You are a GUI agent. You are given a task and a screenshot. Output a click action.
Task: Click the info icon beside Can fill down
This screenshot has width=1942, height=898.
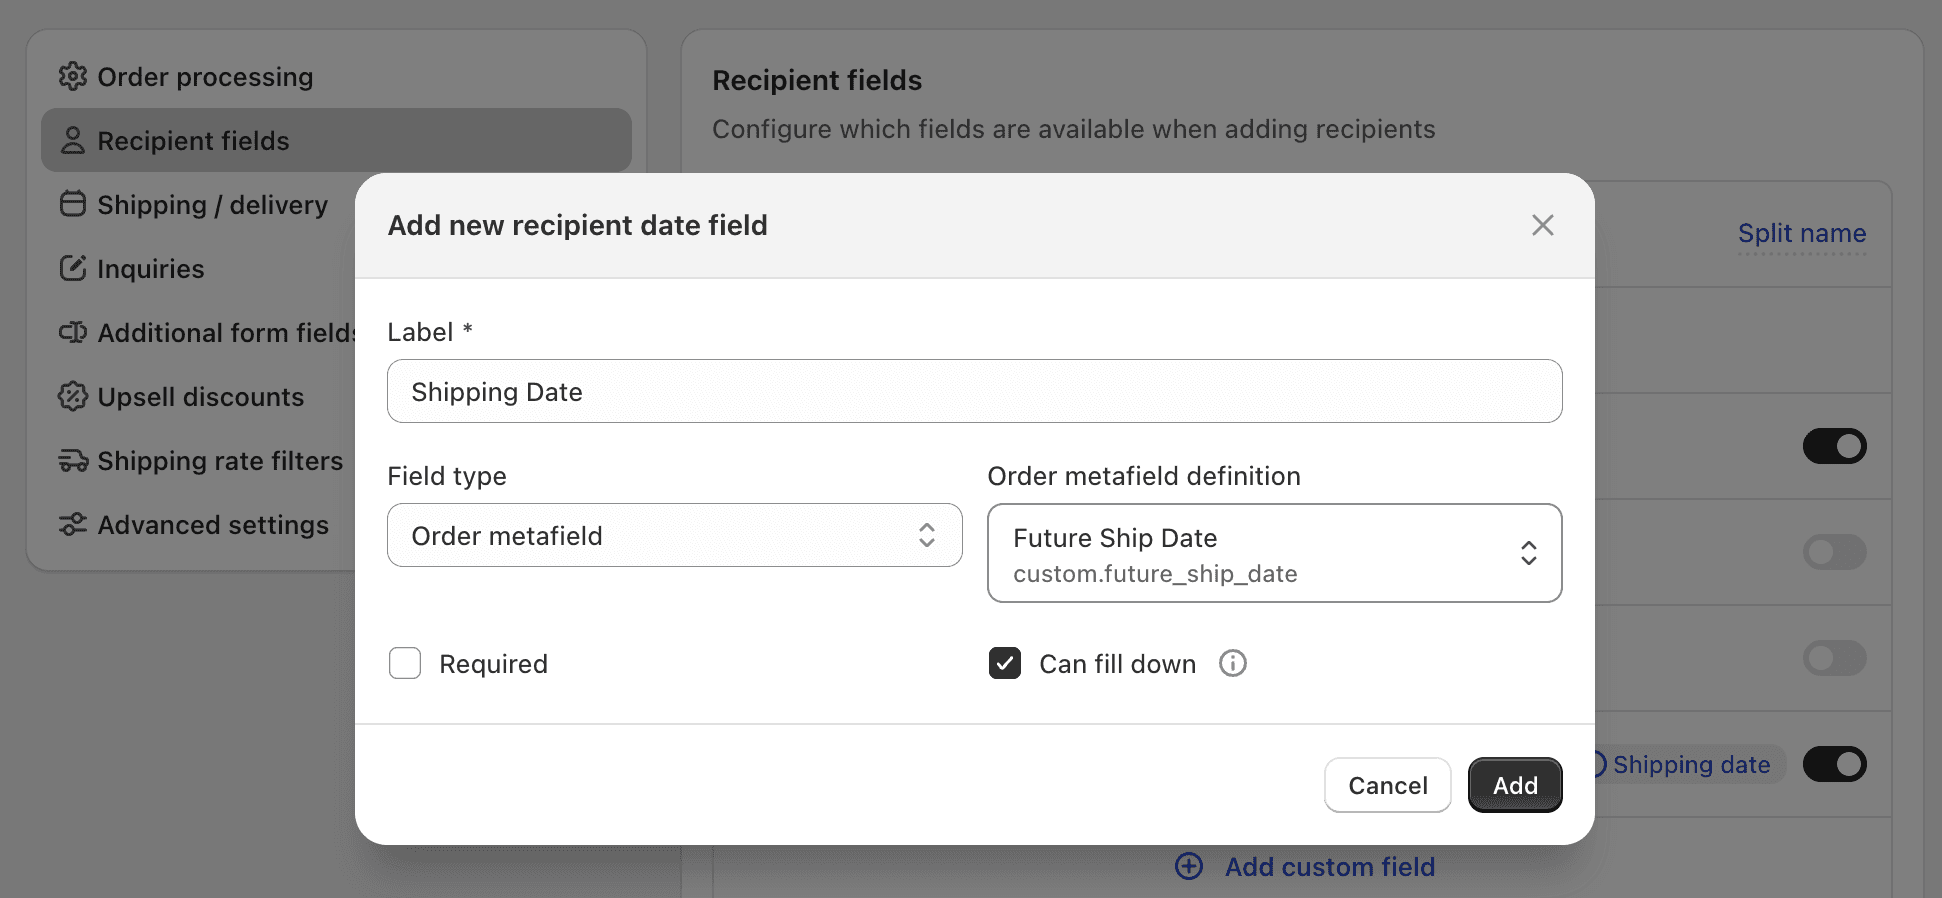pos(1233,663)
